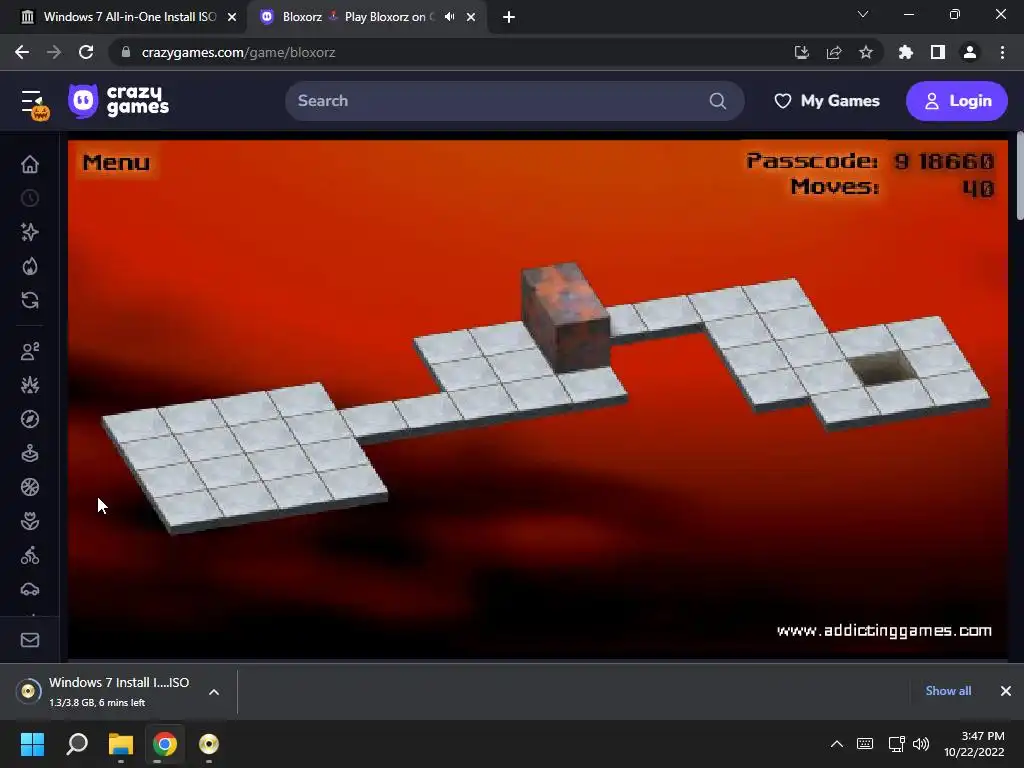Toggle the Chrome side panel icon
The height and width of the screenshot is (768, 1024).
(938, 52)
